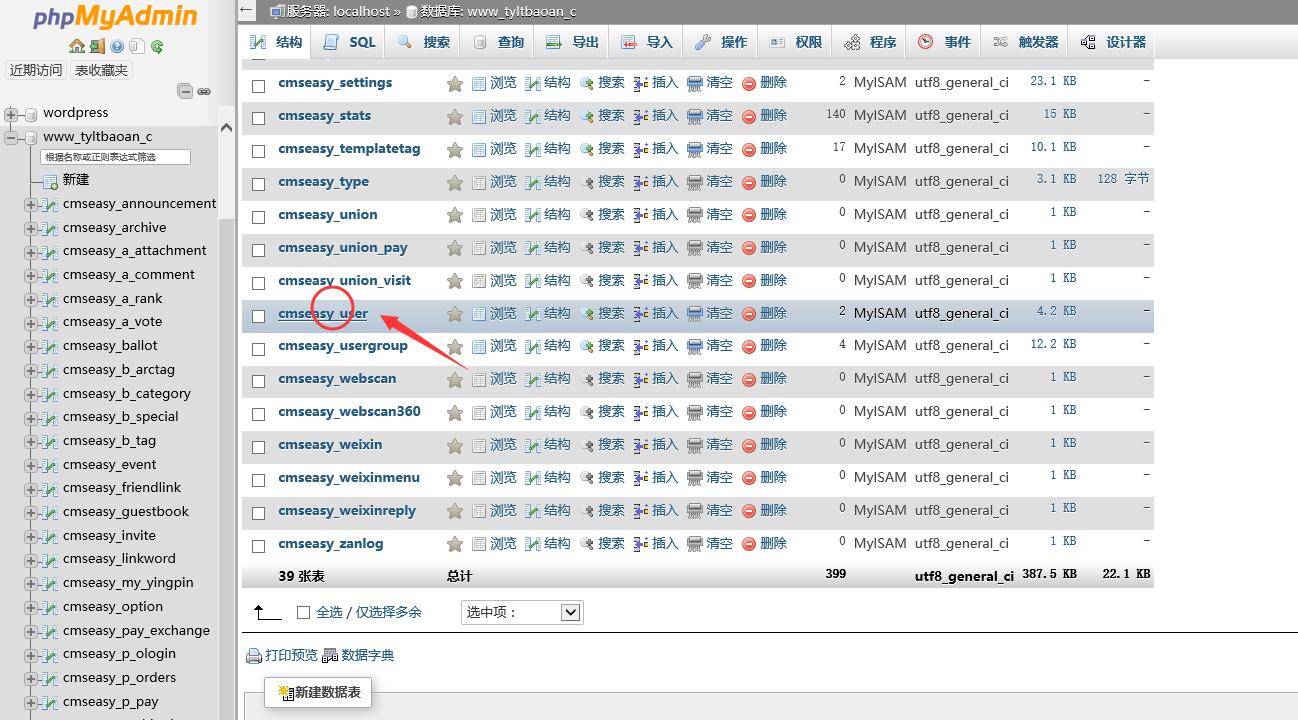Viewport: 1298px width, 720px height.
Task: Collapse the www_tyltbaoan_c database tree
Action: pyautogui.click(x=12, y=138)
